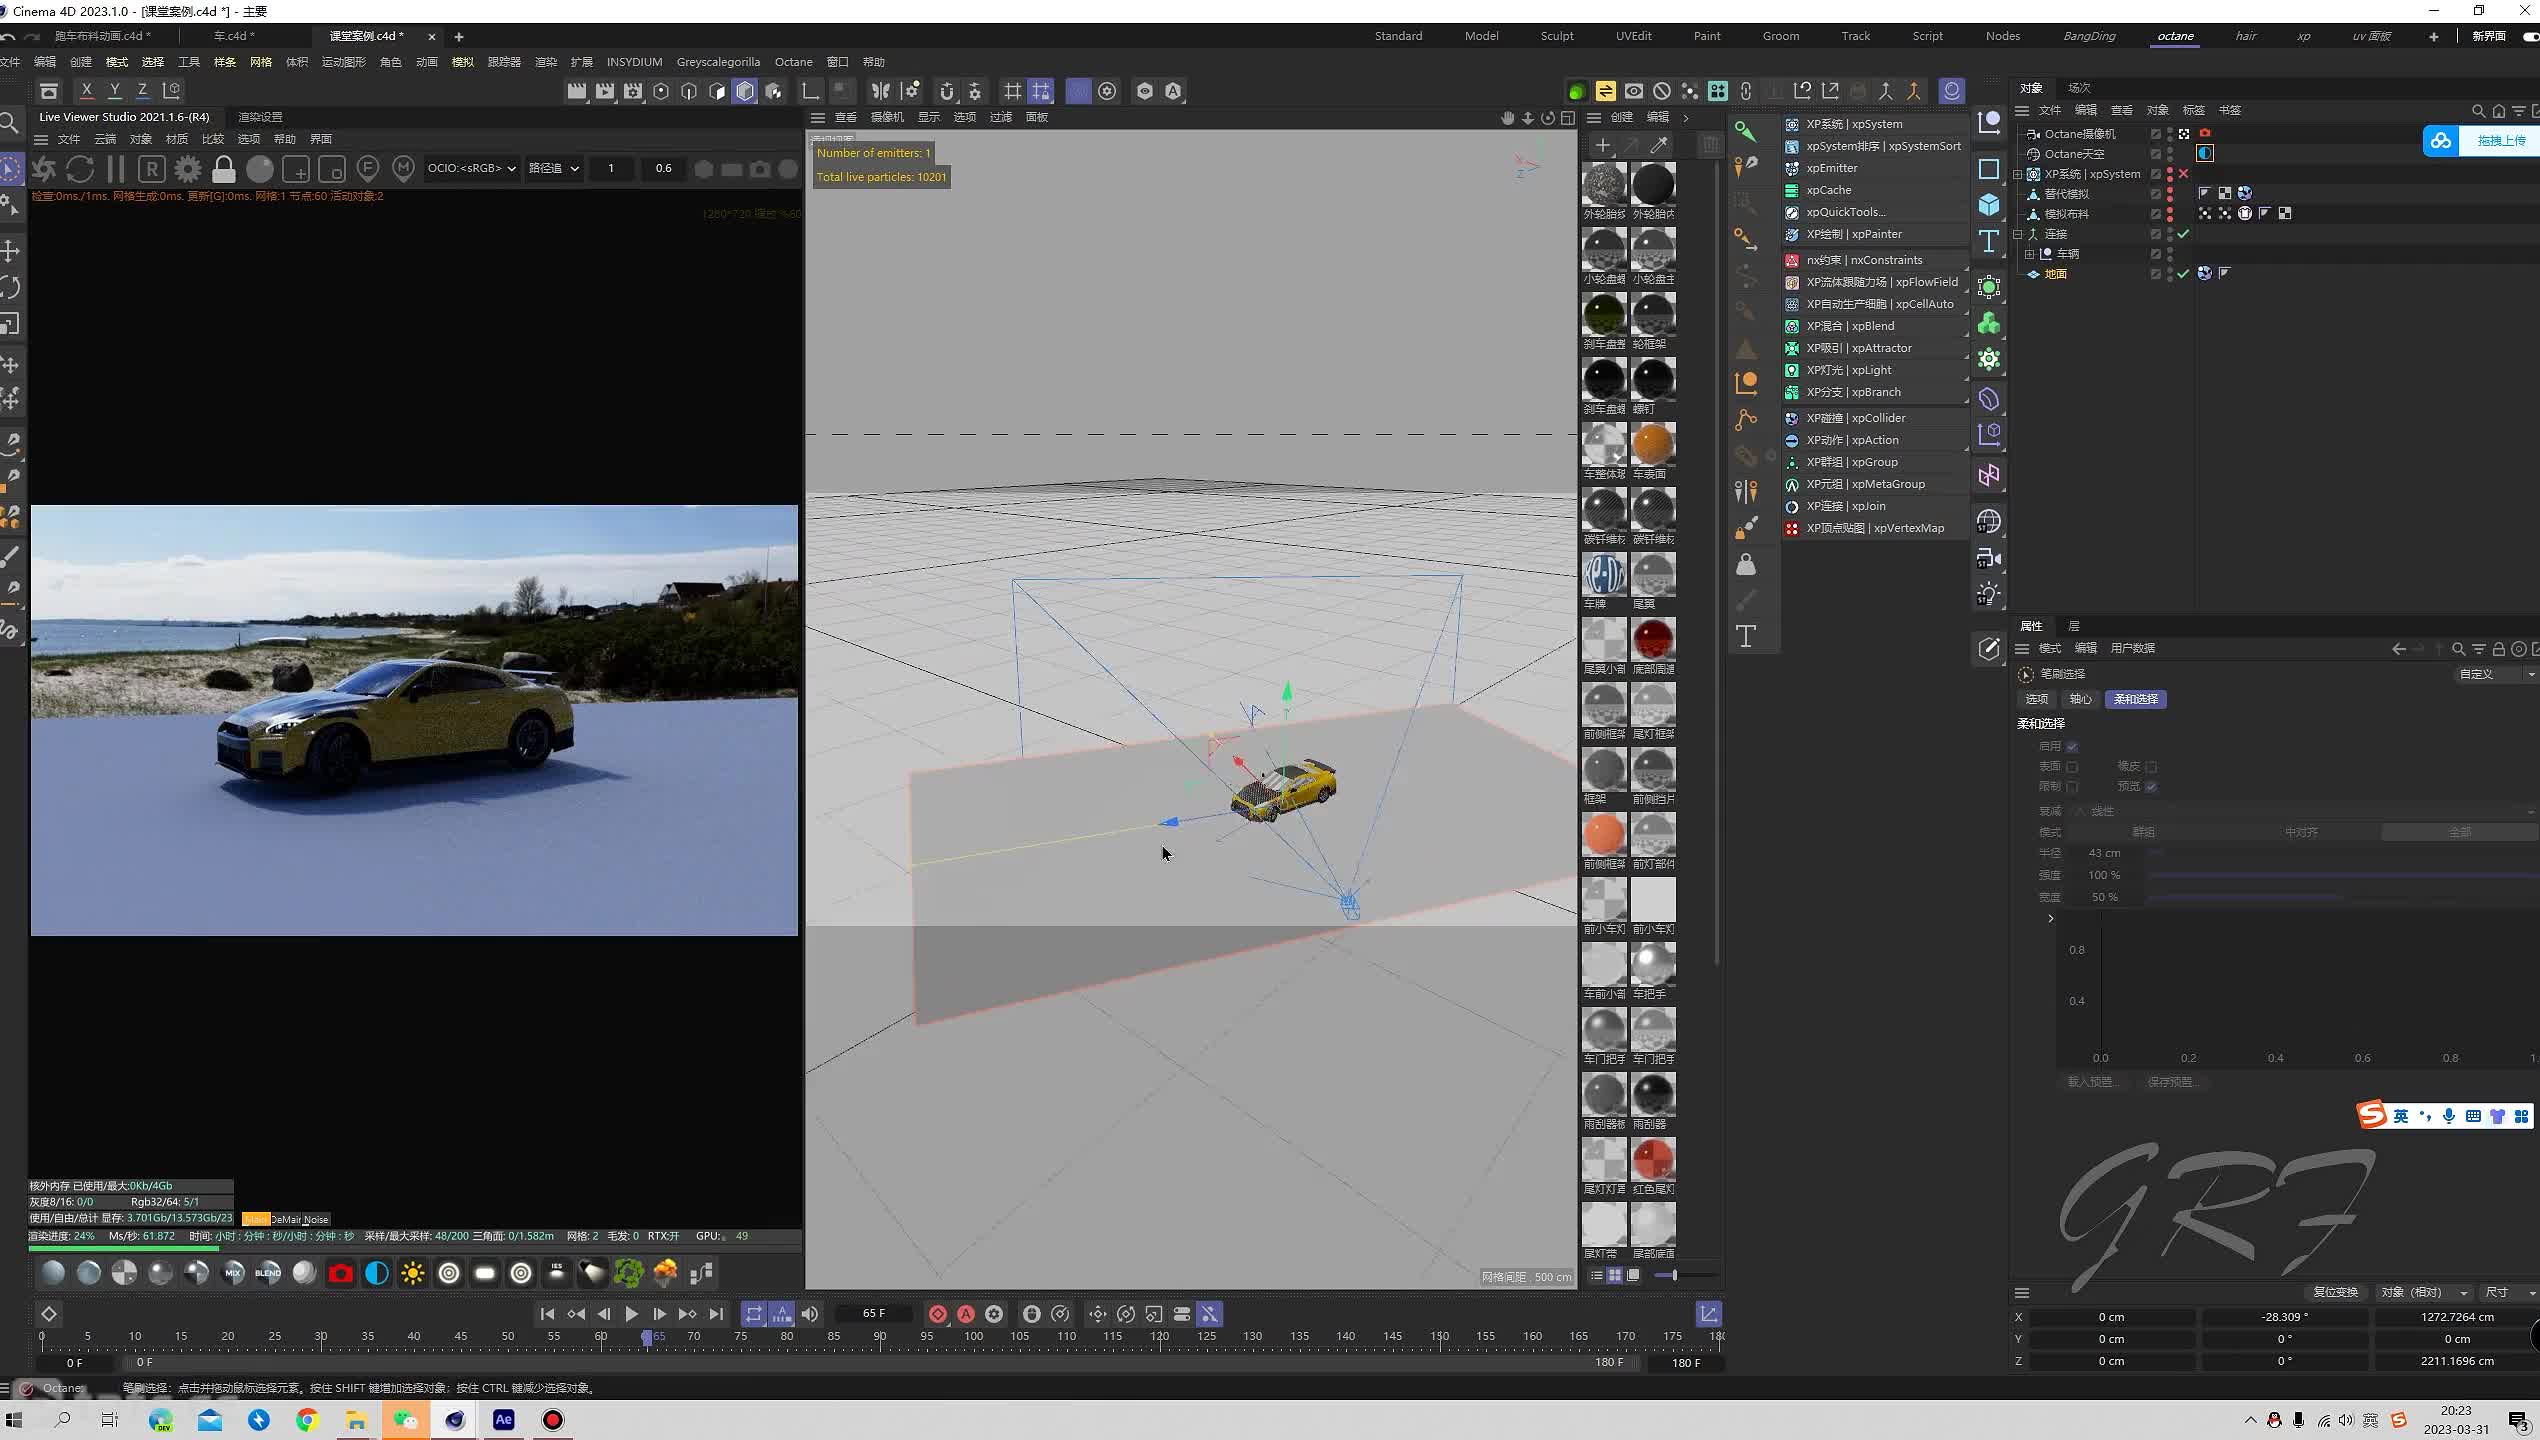This screenshot has height=1440, width=2540.
Task: Click the Live Viewer lock resolution padlock icon
Action: click(x=224, y=169)
